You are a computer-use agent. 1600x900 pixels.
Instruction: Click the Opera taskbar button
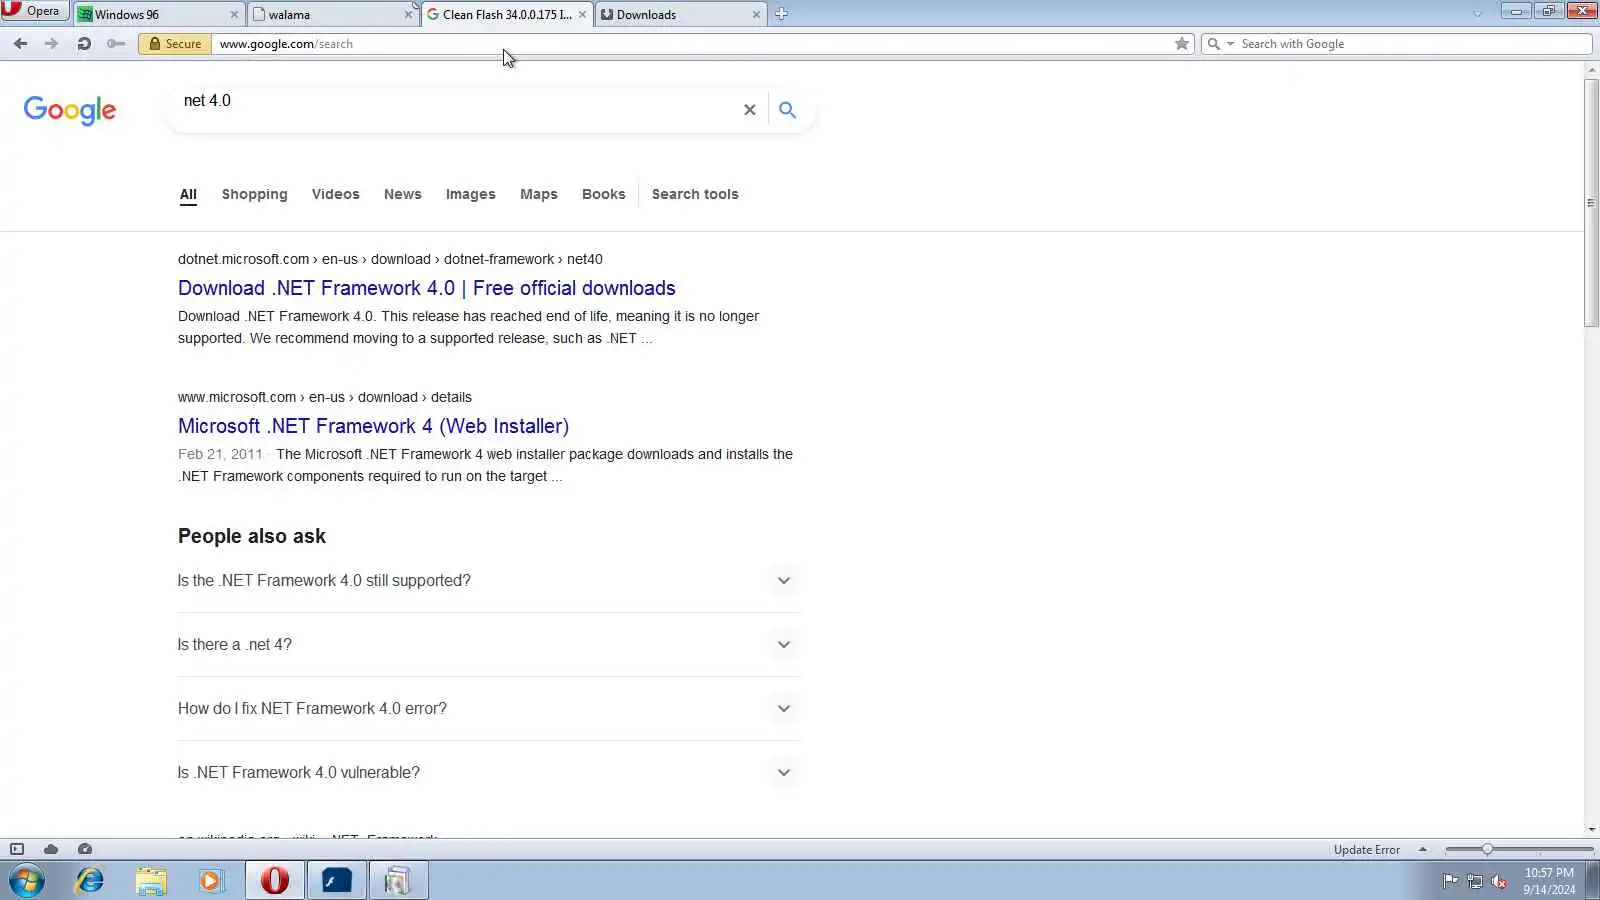click(x=275, y=881)
